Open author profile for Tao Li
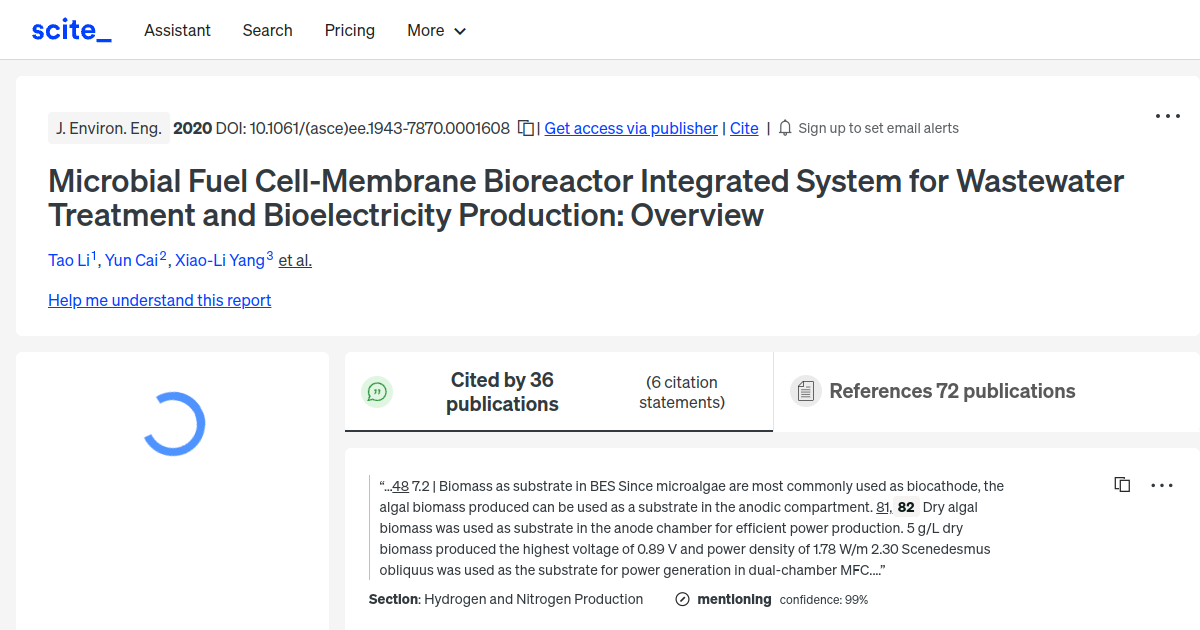Screen dimensions: 1200x630 click(x=70, y=260)
